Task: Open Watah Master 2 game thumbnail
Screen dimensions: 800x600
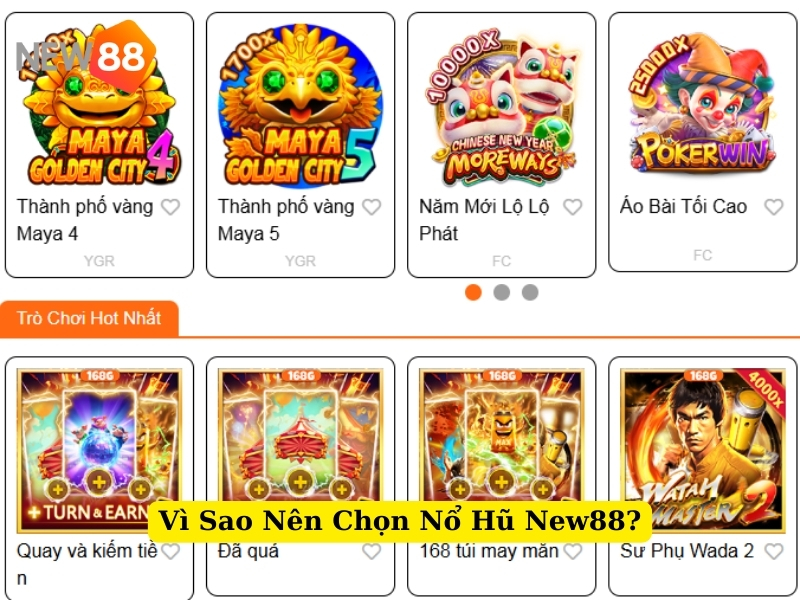Action: (x=703, y=450)
